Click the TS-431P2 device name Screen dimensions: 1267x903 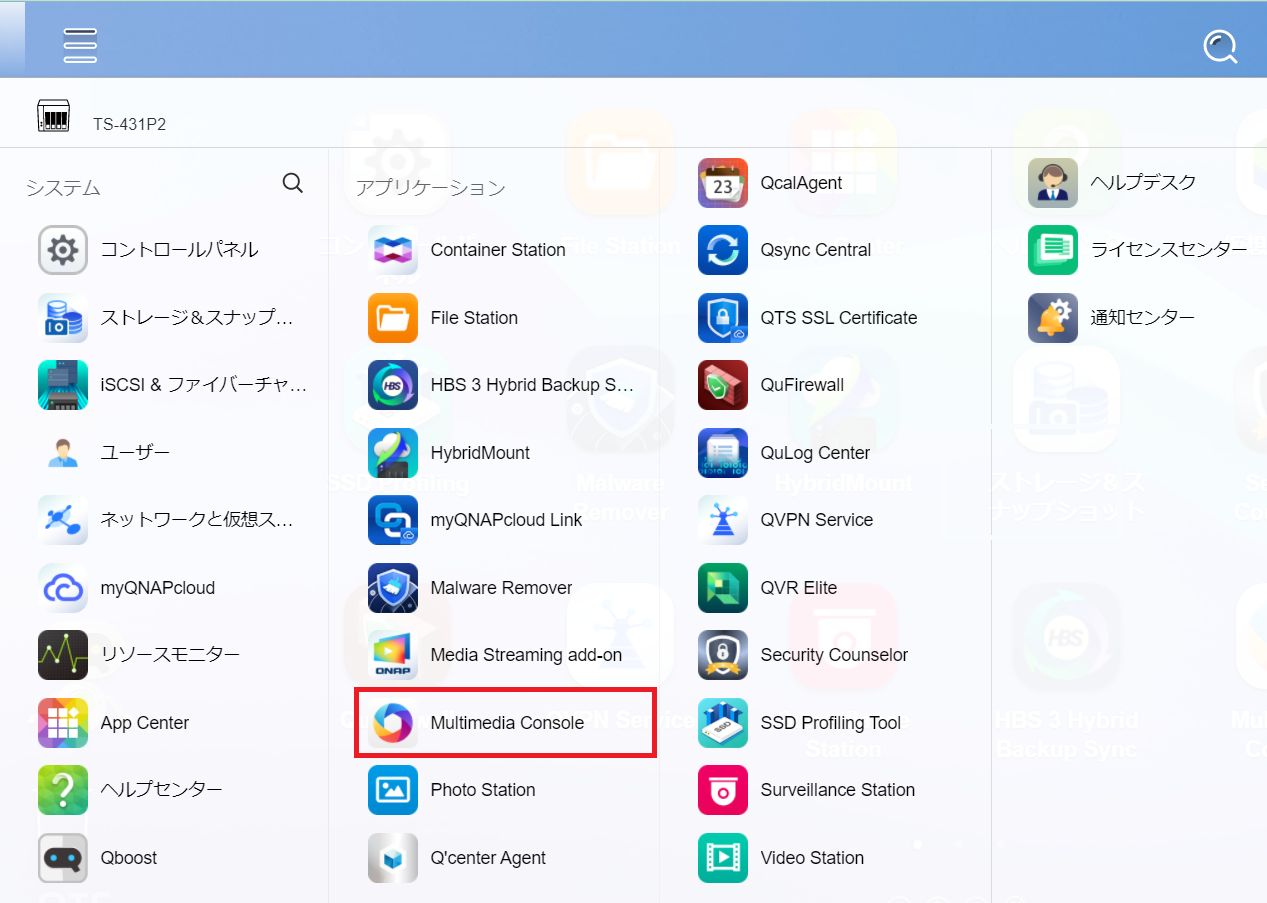[x=130, y=125]
